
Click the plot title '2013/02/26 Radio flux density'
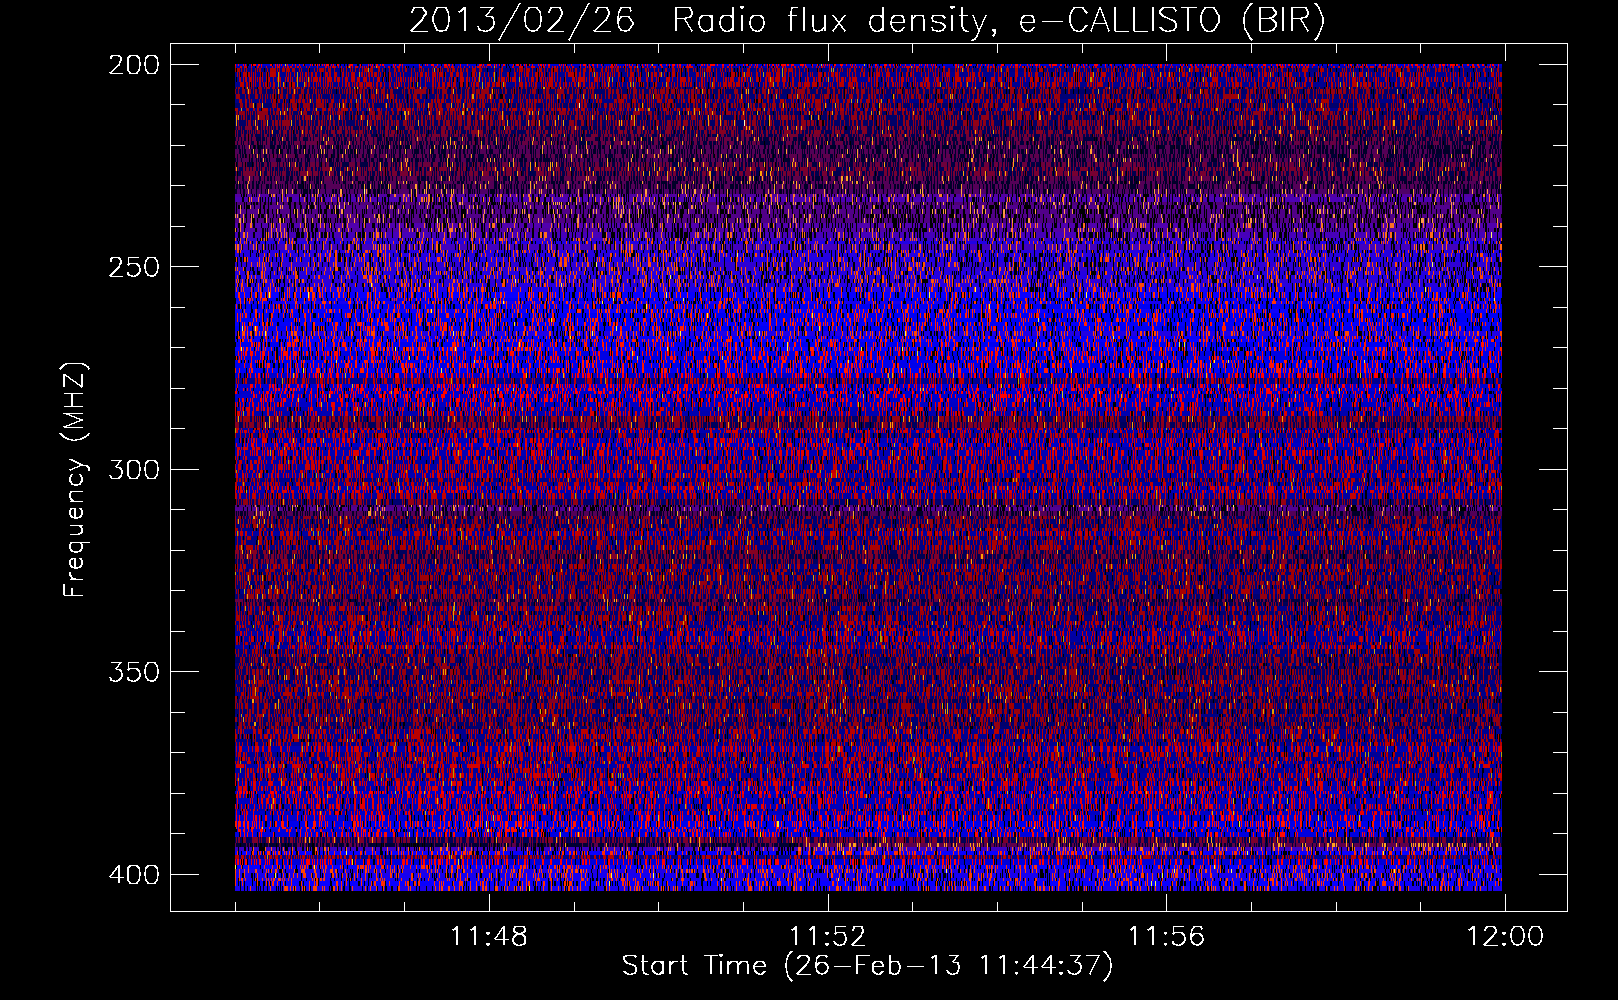(x=867, y=21)
